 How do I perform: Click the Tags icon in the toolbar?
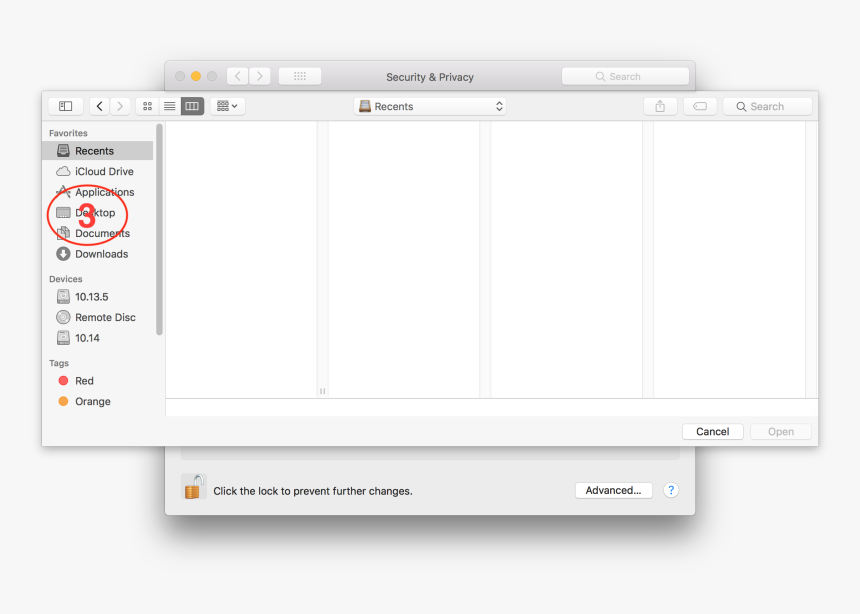[x=700, y=105]
